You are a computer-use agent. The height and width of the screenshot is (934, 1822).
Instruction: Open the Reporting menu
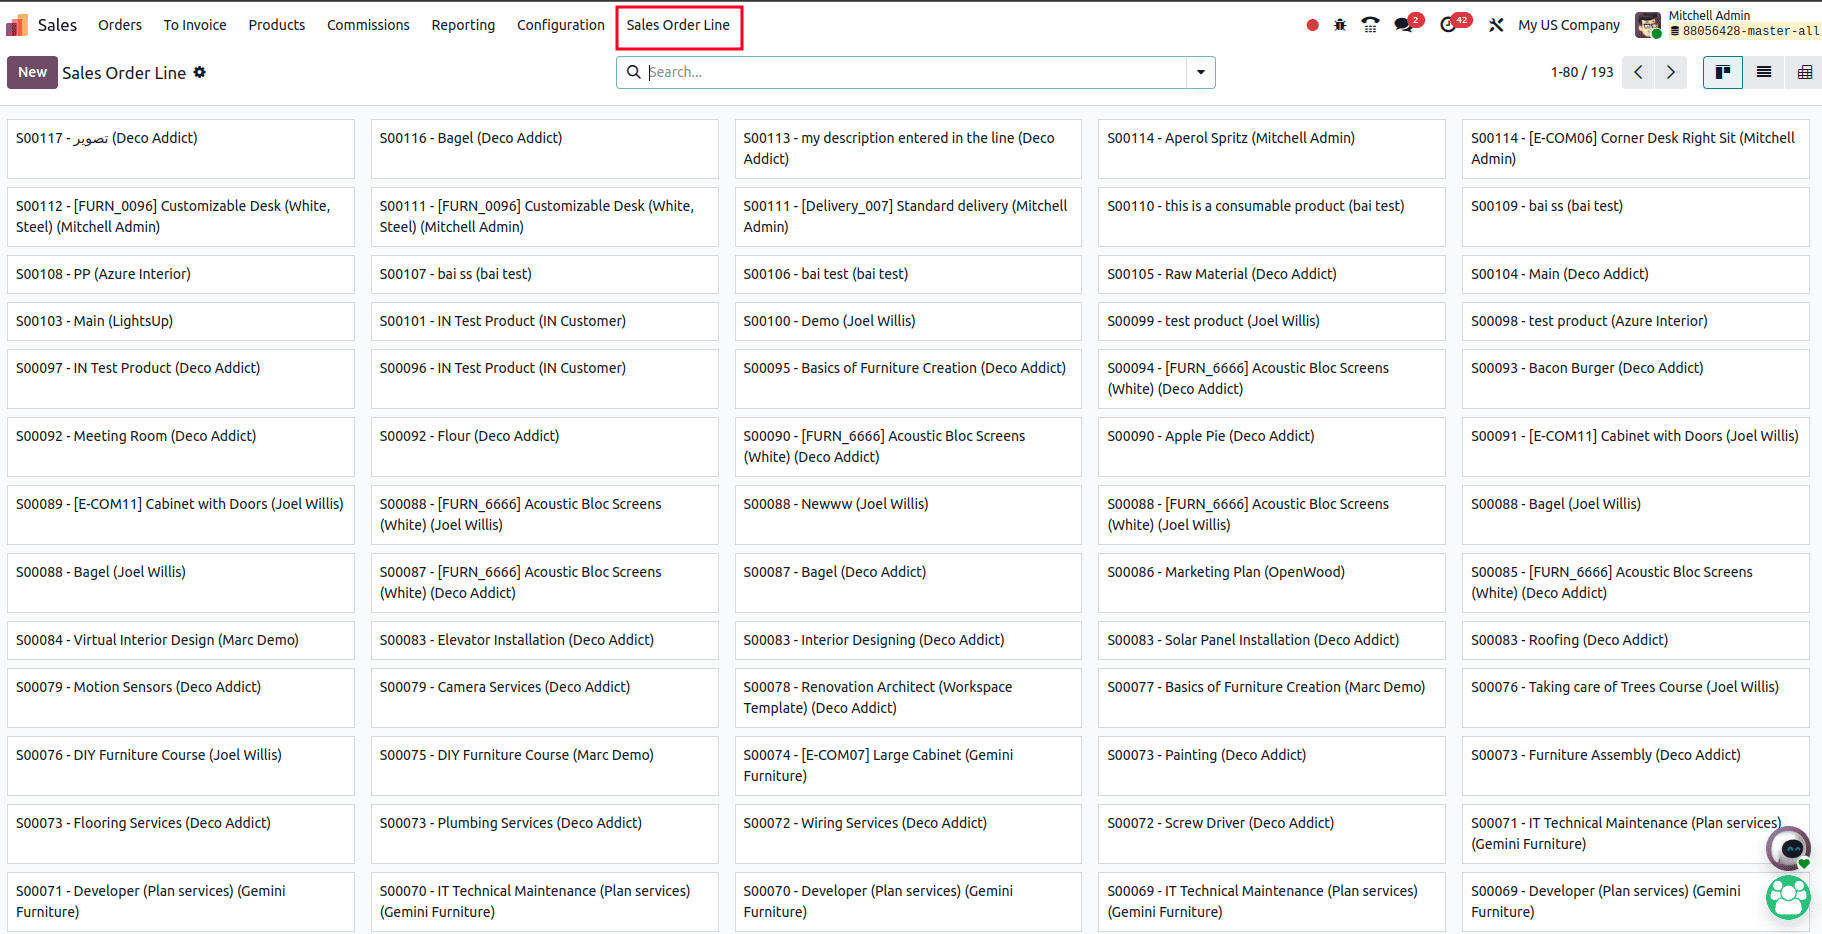tap(463, 25)
